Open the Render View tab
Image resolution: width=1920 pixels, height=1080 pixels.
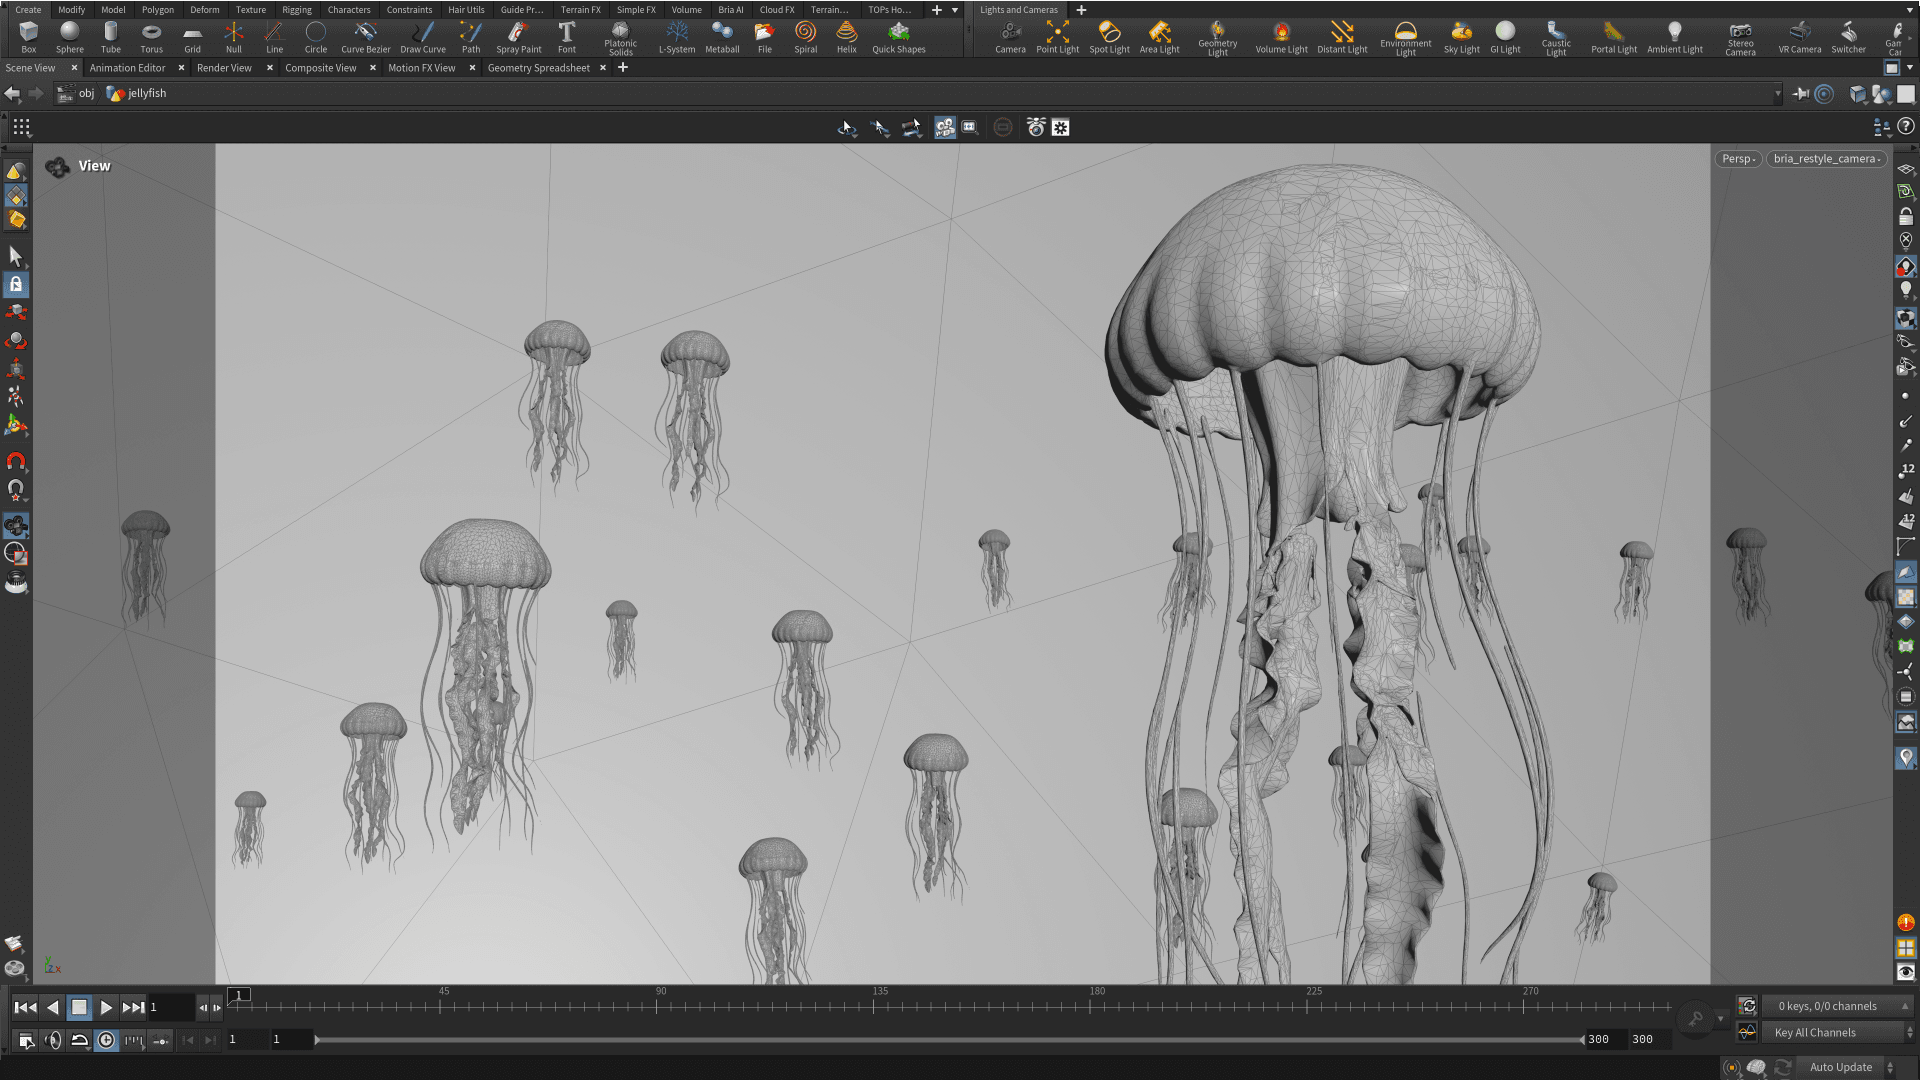224,68
